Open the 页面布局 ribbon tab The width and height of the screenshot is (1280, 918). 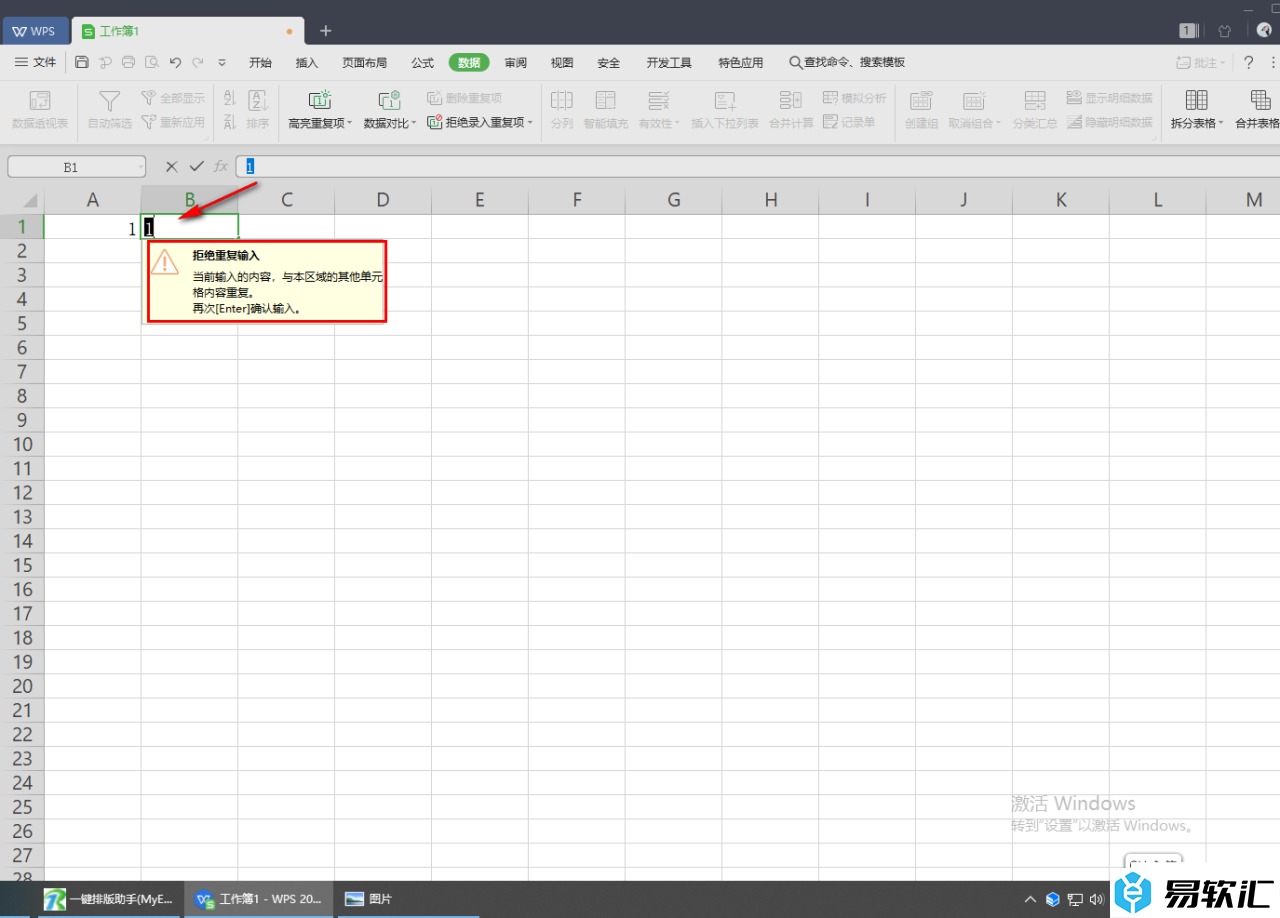pyautogui.click(x=364, y=62)
